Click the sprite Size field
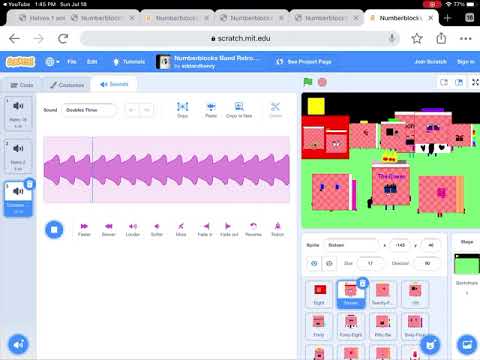Viewport: 480px width, 360px height. pos(370,263)
